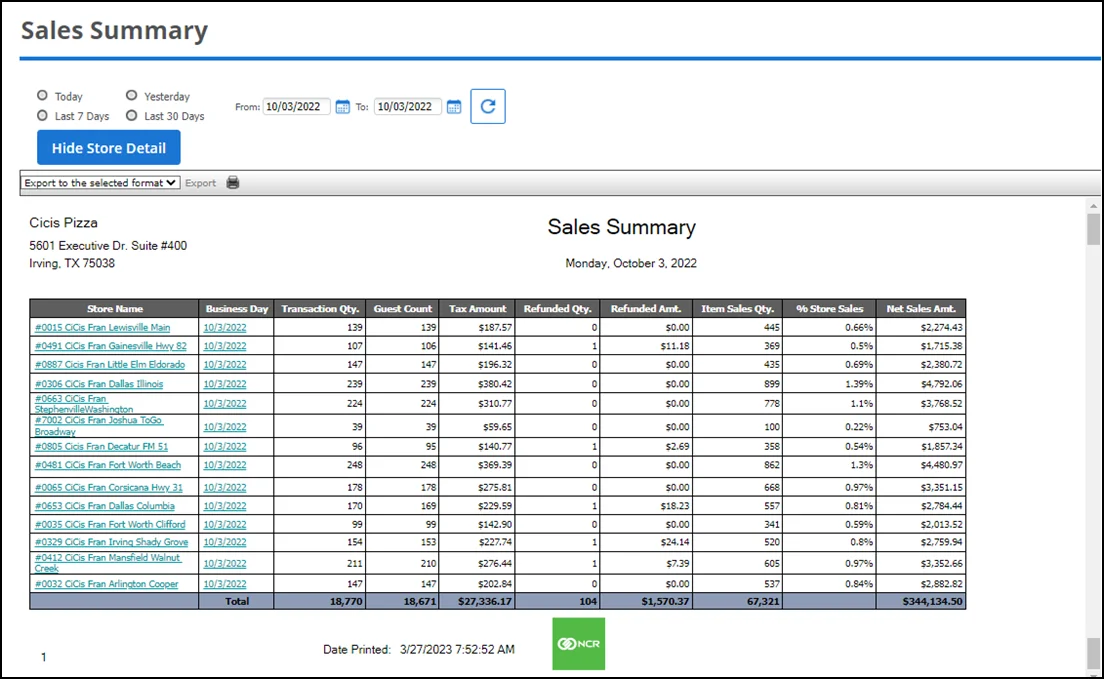
Task: Open the From date calendar picker
Action: 342,107
